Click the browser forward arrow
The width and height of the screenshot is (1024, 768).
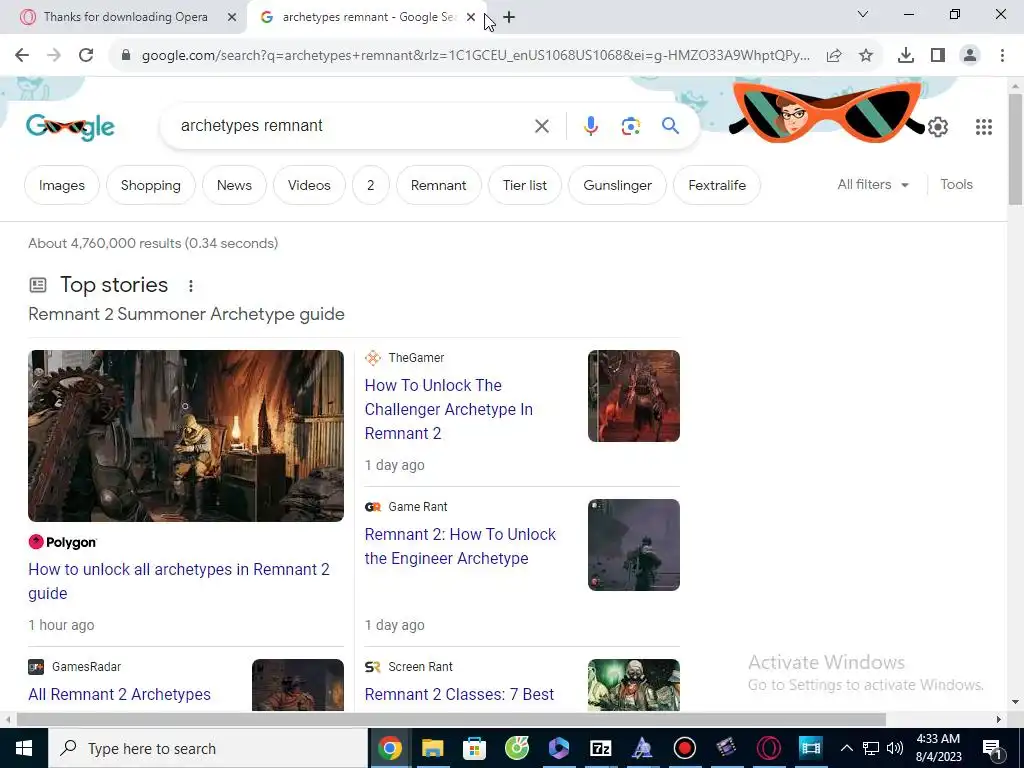coord(54,56)
